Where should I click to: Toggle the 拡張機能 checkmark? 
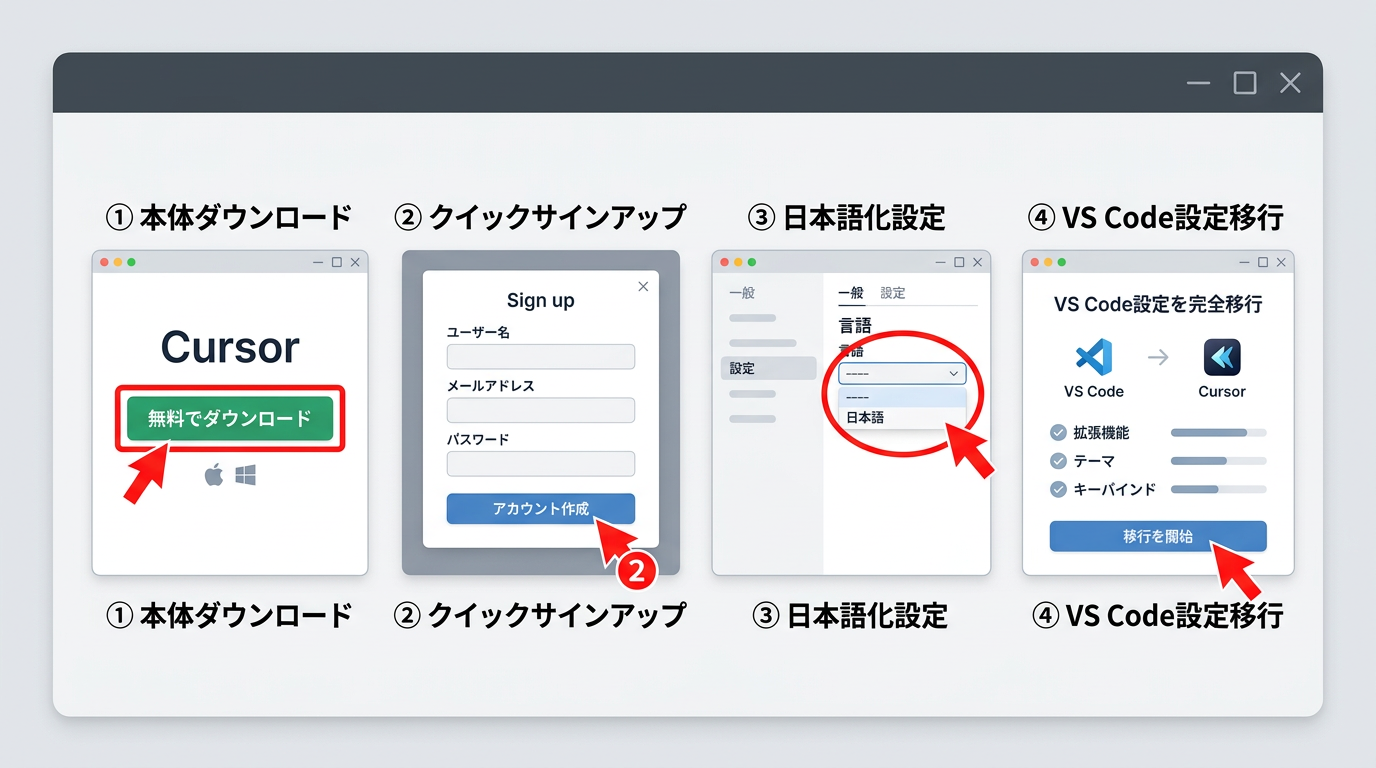point(1059,432)
